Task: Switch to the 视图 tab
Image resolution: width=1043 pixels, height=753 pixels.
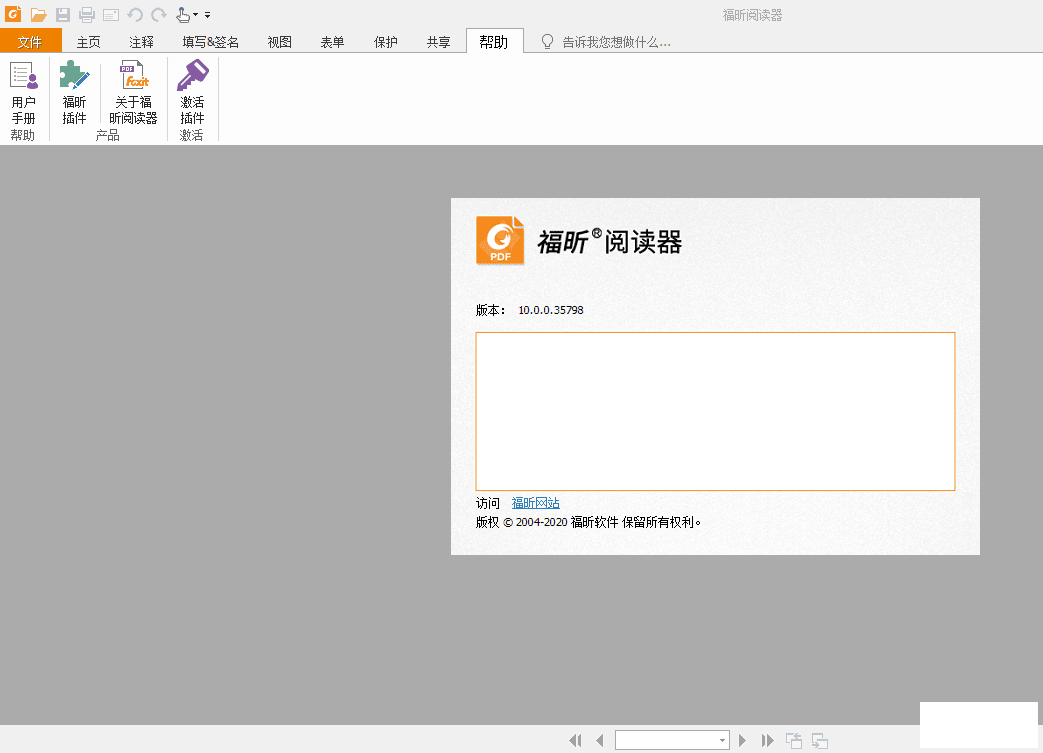Action: point(280,42)
